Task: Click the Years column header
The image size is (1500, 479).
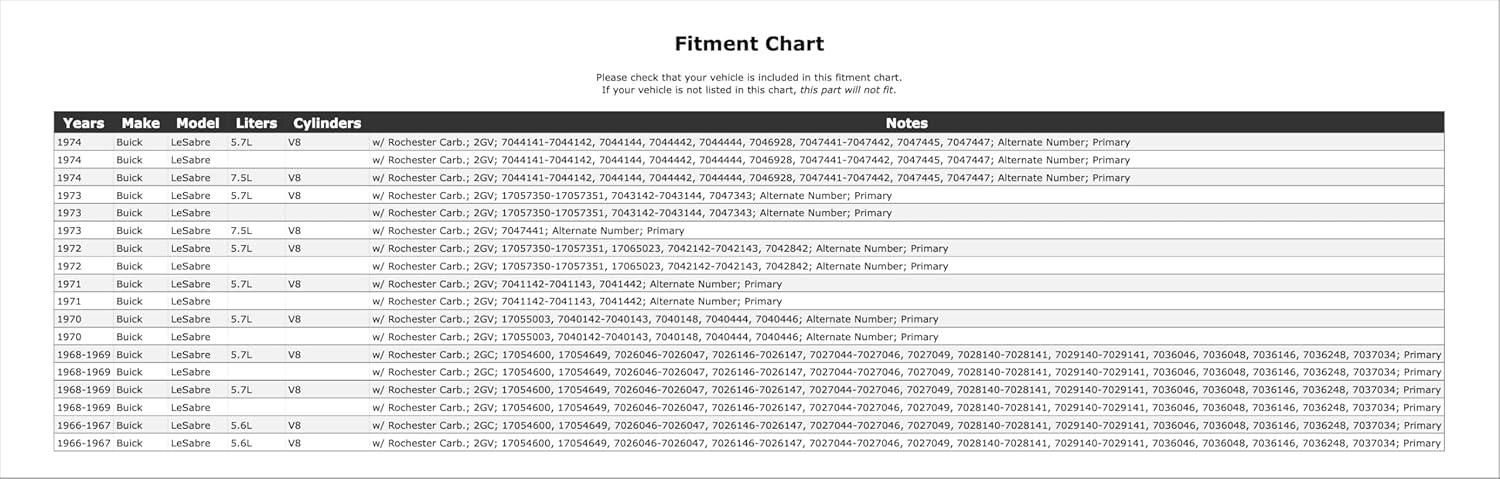Action: pyautogui.click(x=83, y=123)
